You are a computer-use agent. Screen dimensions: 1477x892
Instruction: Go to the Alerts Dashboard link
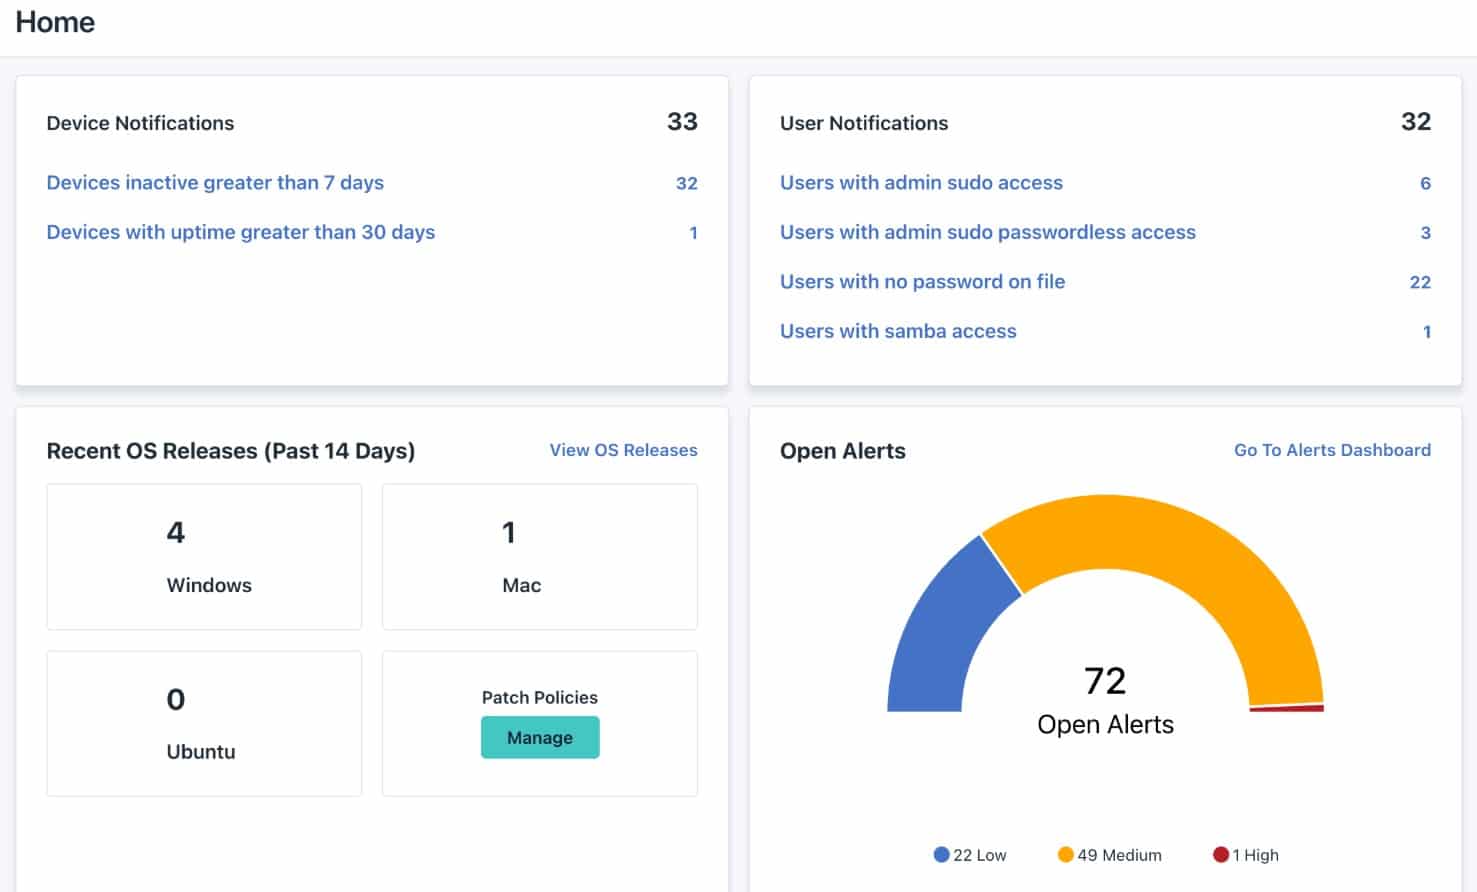[x=1332, y=450]
